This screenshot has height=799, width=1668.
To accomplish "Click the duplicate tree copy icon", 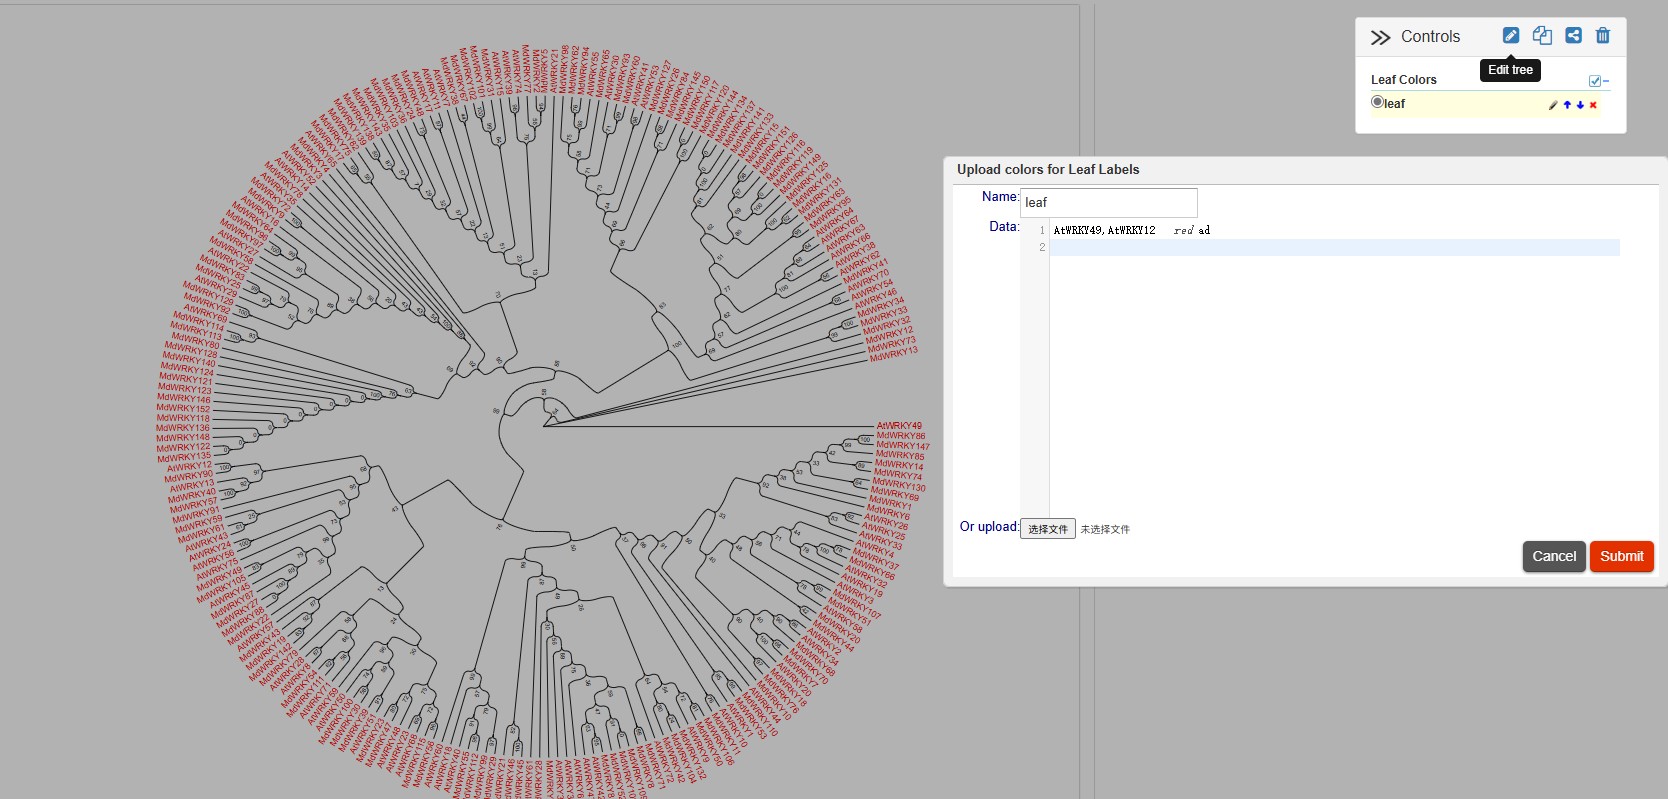I will tap(1542, 36).
